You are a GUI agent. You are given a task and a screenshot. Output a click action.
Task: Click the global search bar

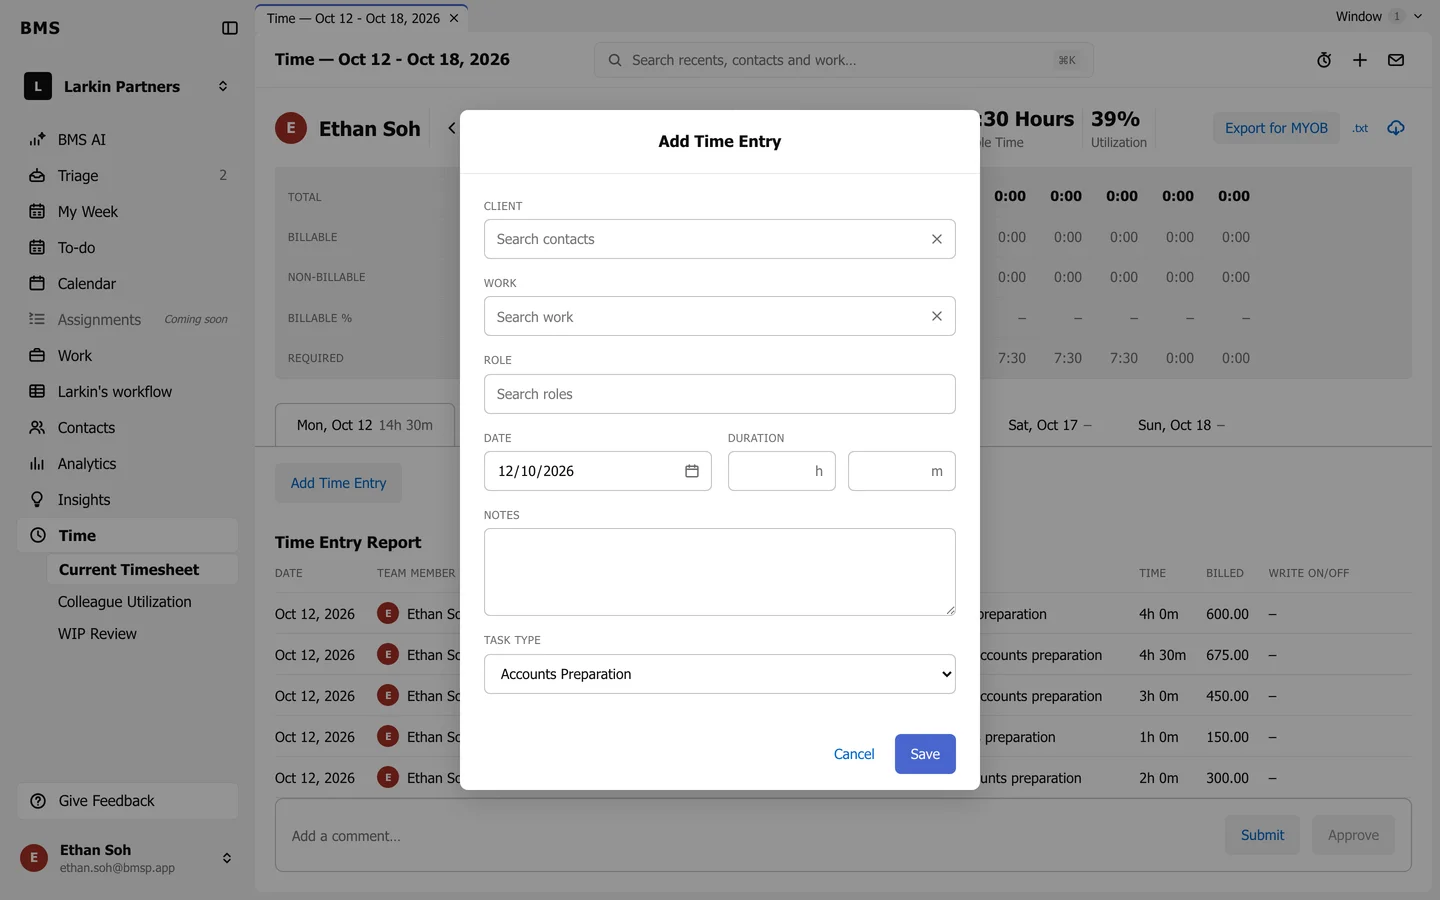click(x=844, y=60)
